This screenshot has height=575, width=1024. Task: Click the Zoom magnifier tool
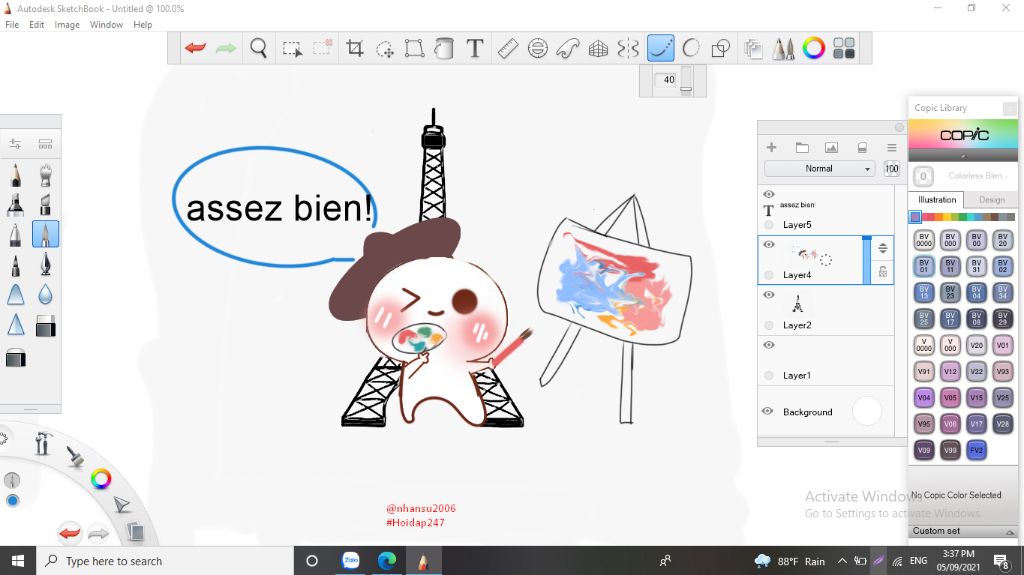pos(258,48)
